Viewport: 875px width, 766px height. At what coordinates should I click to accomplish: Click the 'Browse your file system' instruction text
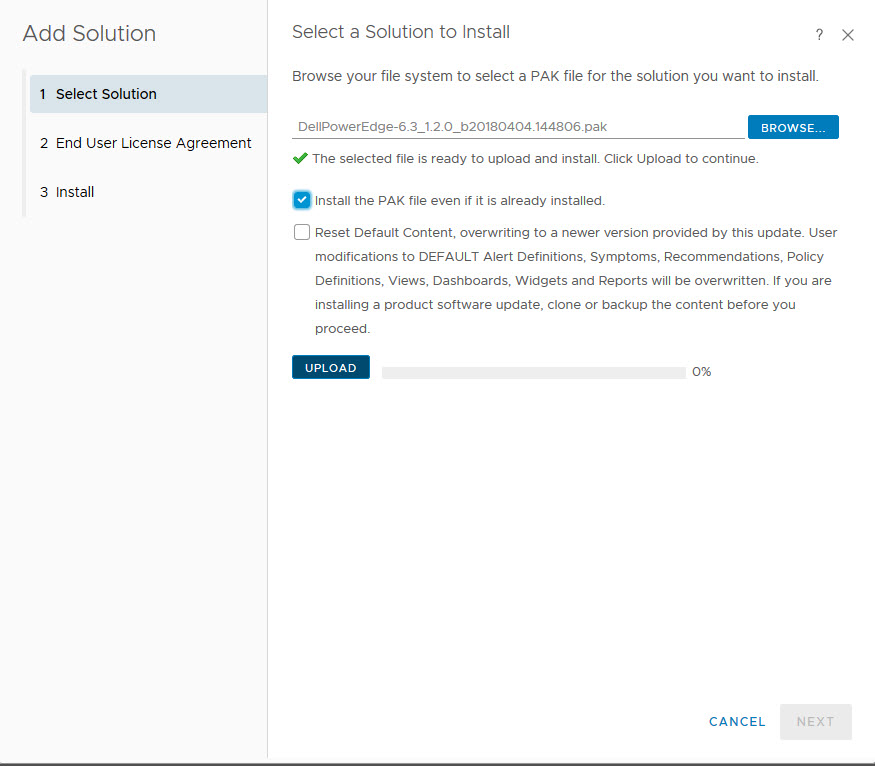555,76
